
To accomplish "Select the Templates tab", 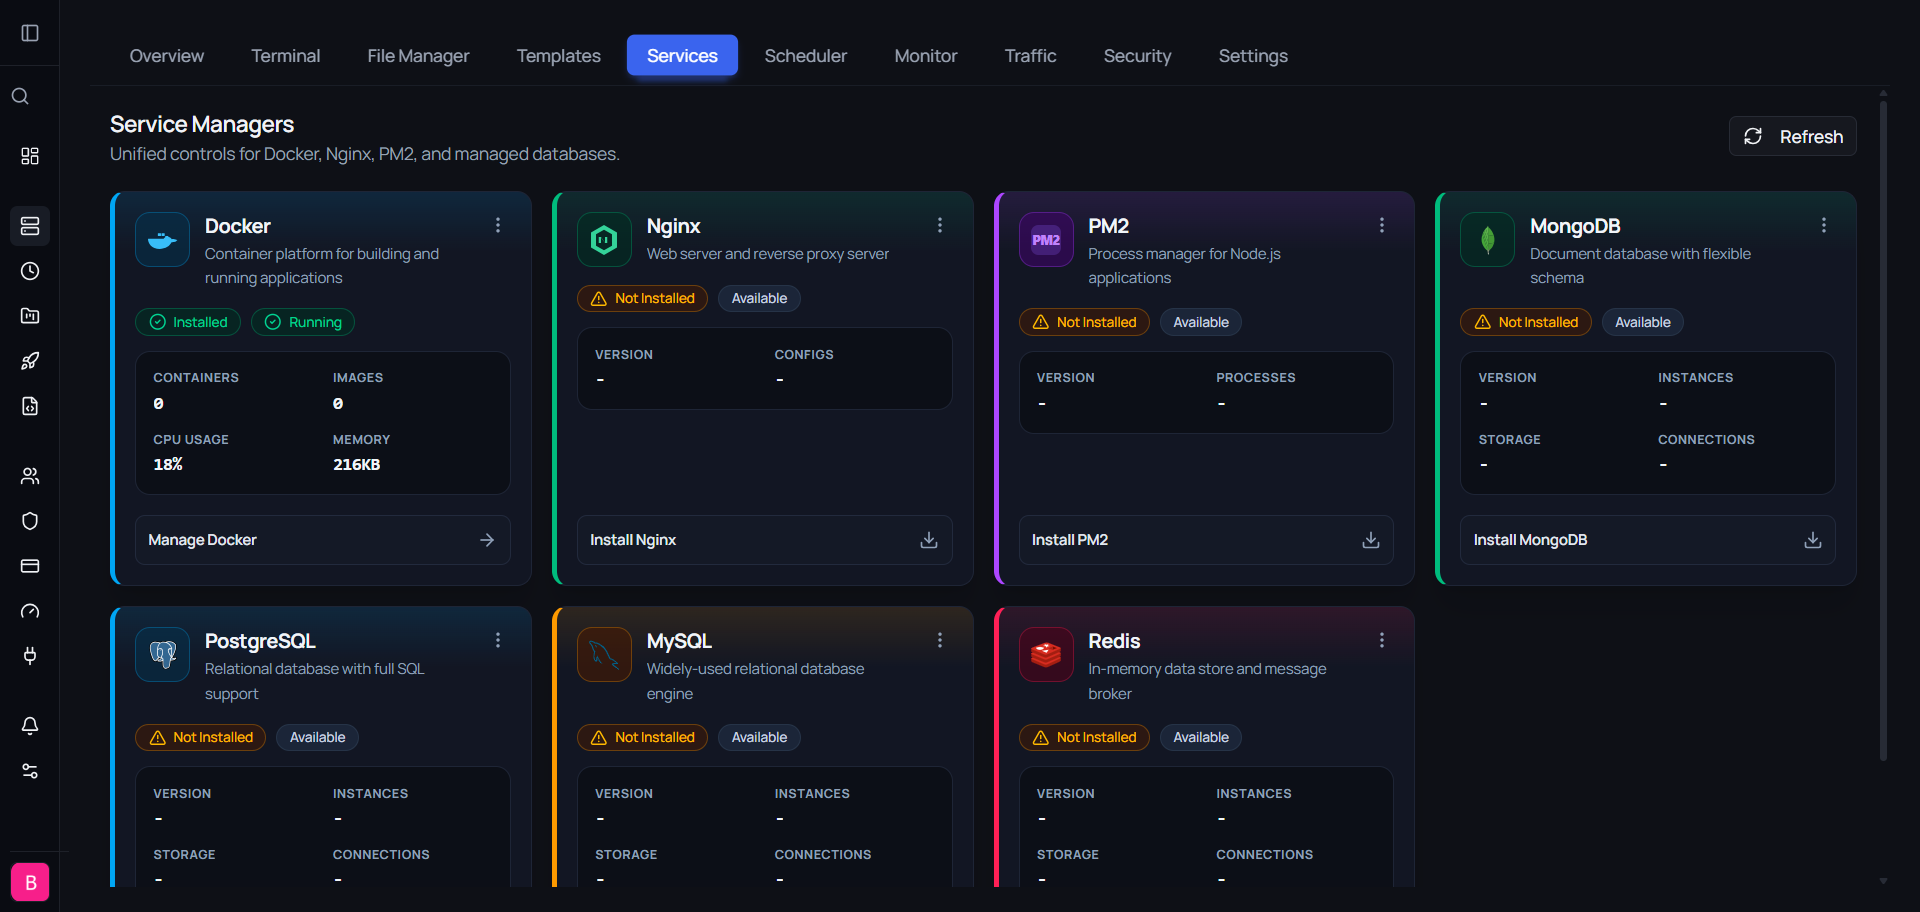I will point(559,56).
